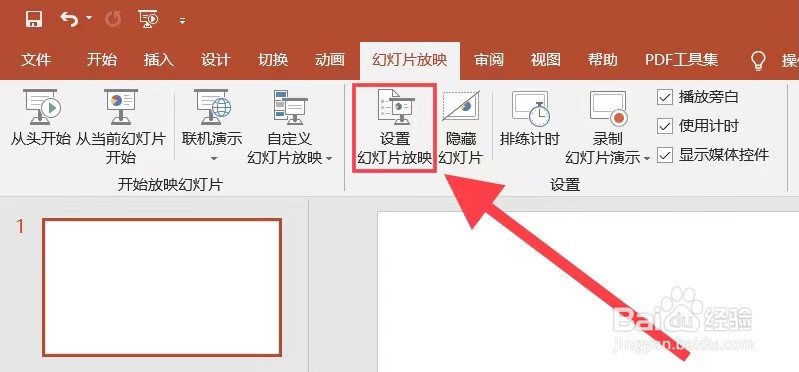Open 设置幻灯片放映 dialog
The height and width of the screenshot is (372, 799).
coord(395,127)
